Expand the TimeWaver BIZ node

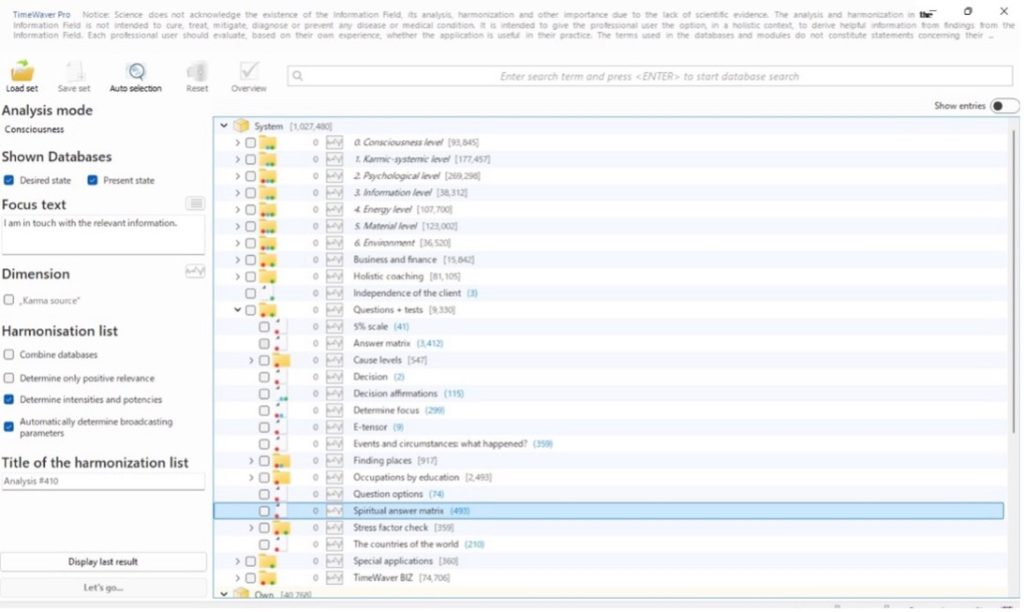(x=238, y=578)
